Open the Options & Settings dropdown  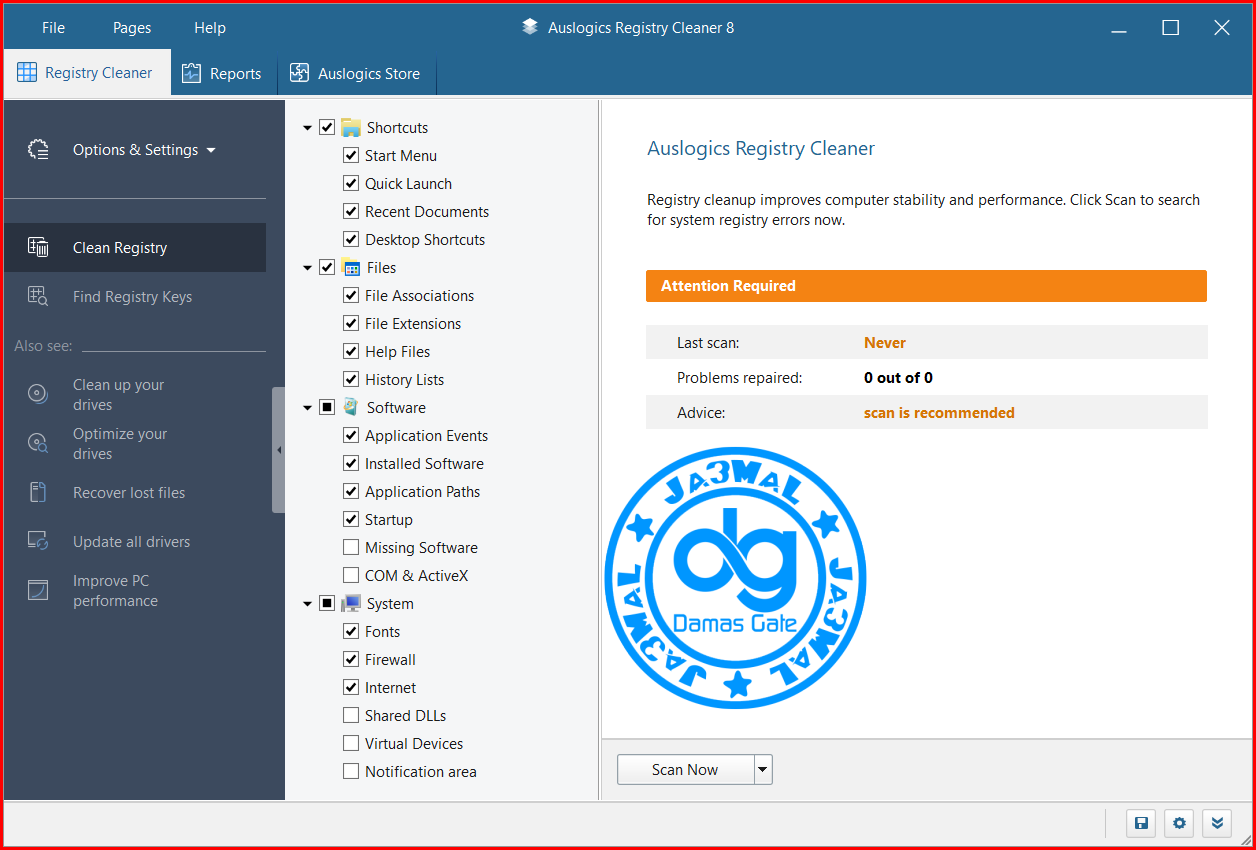point(144,150)
